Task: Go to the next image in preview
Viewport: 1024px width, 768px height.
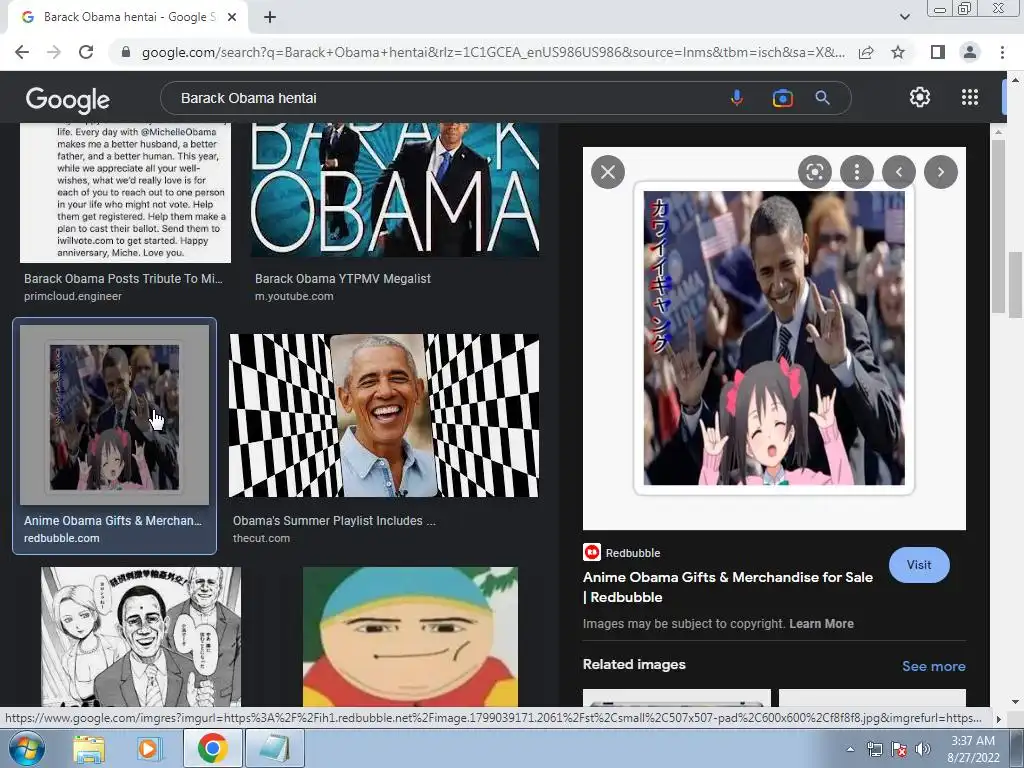Action: 941,172
